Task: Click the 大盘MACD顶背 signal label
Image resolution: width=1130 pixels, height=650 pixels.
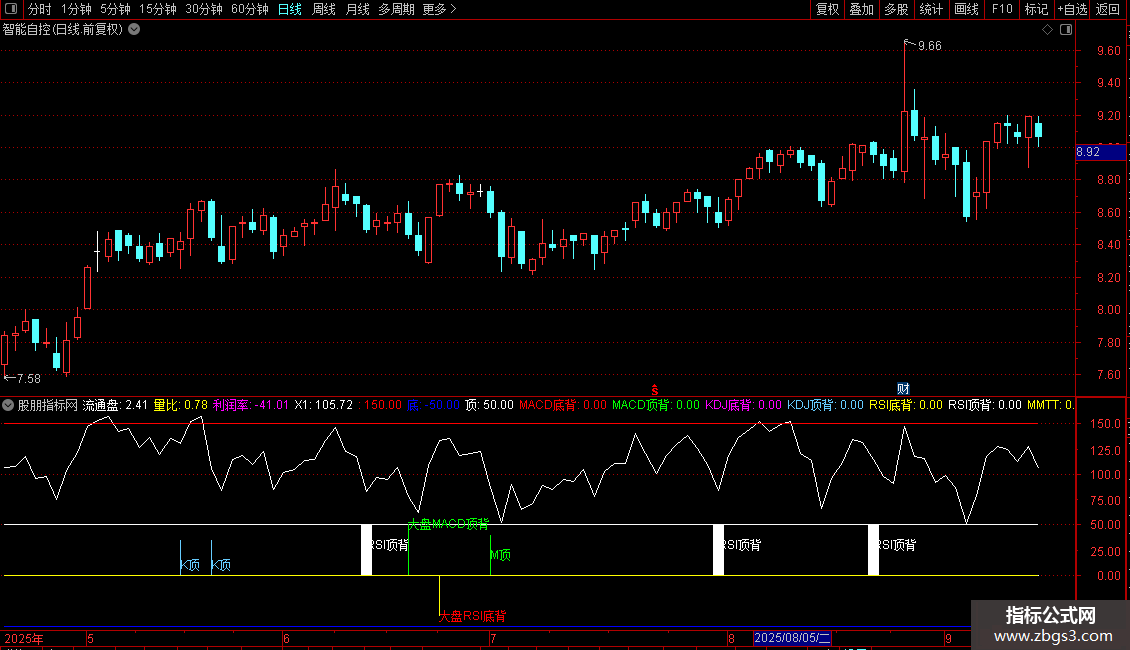Action: pos(448,524)
